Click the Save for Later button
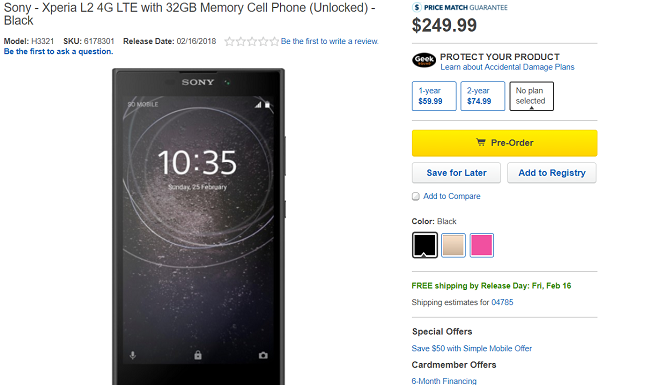The image size is (650, 385). (456, 173)
